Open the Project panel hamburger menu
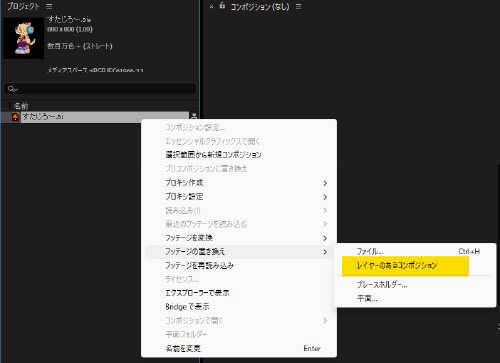 click(49, 7)
